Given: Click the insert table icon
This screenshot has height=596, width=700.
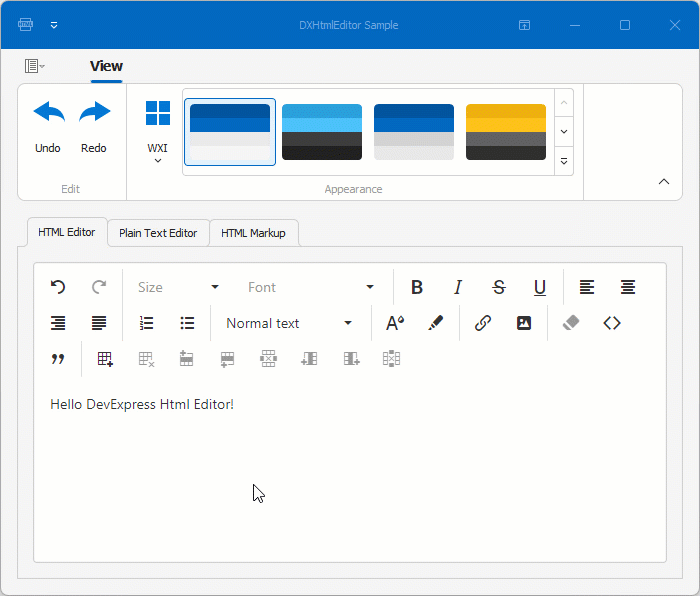Looking at the screenshot, I should pyautogui.click(x=105, y=358).
